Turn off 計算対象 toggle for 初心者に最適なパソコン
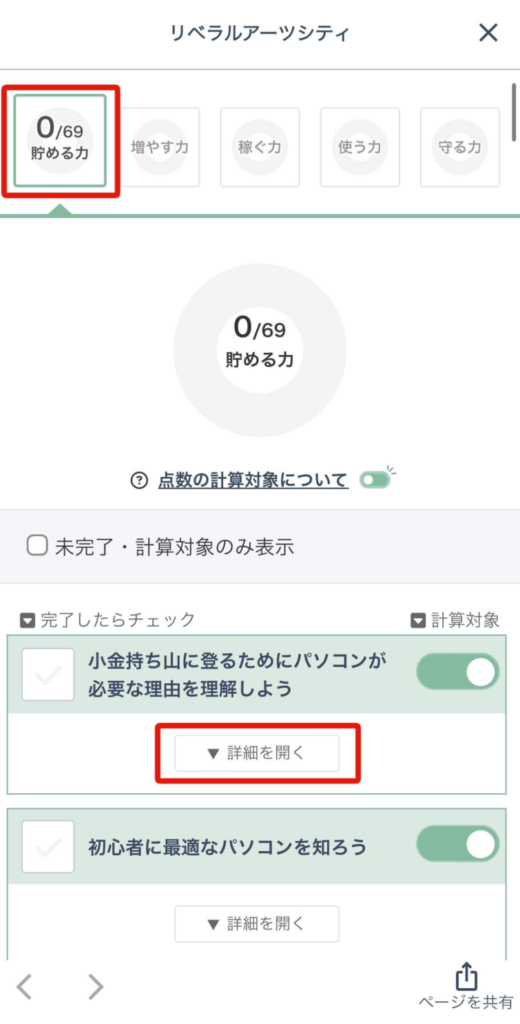The height and width of the screenshot is (1024, 520). (x=458, y=846)
